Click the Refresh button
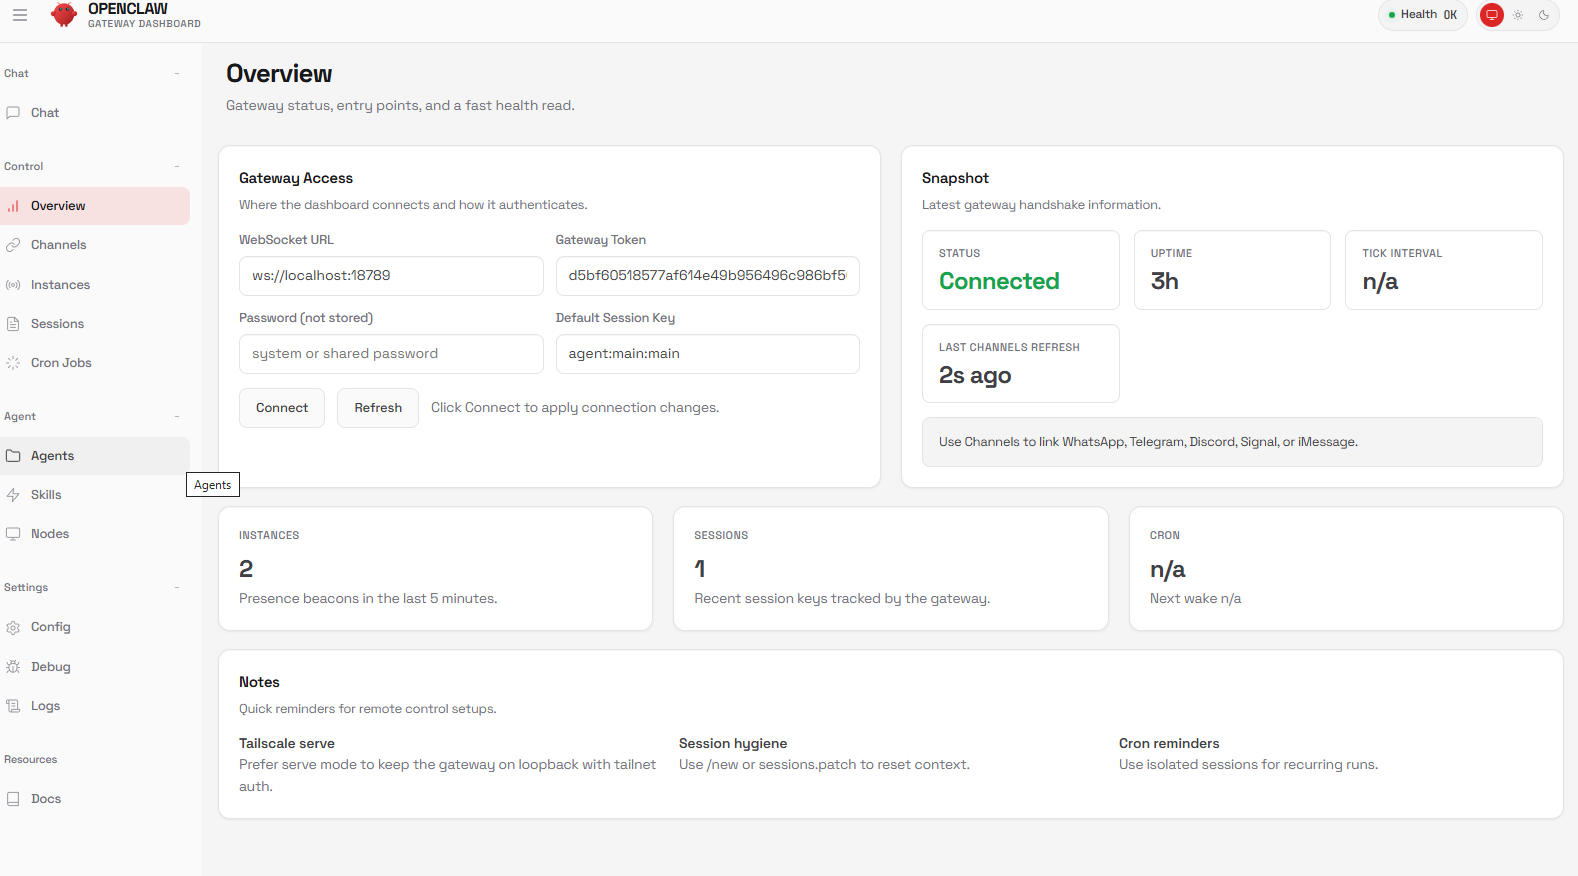Screen dimensions: 1578x876 (x=378, y=408)
